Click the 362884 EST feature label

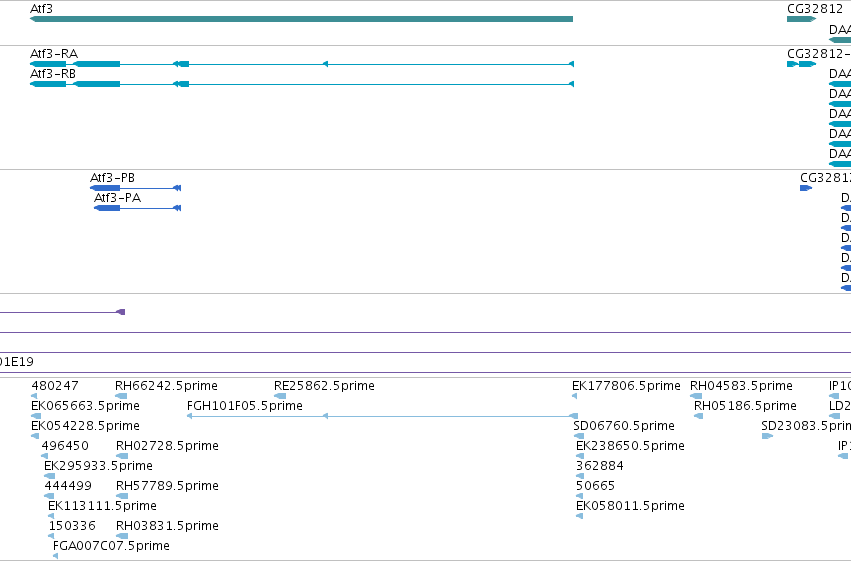(x=600, y=466)
